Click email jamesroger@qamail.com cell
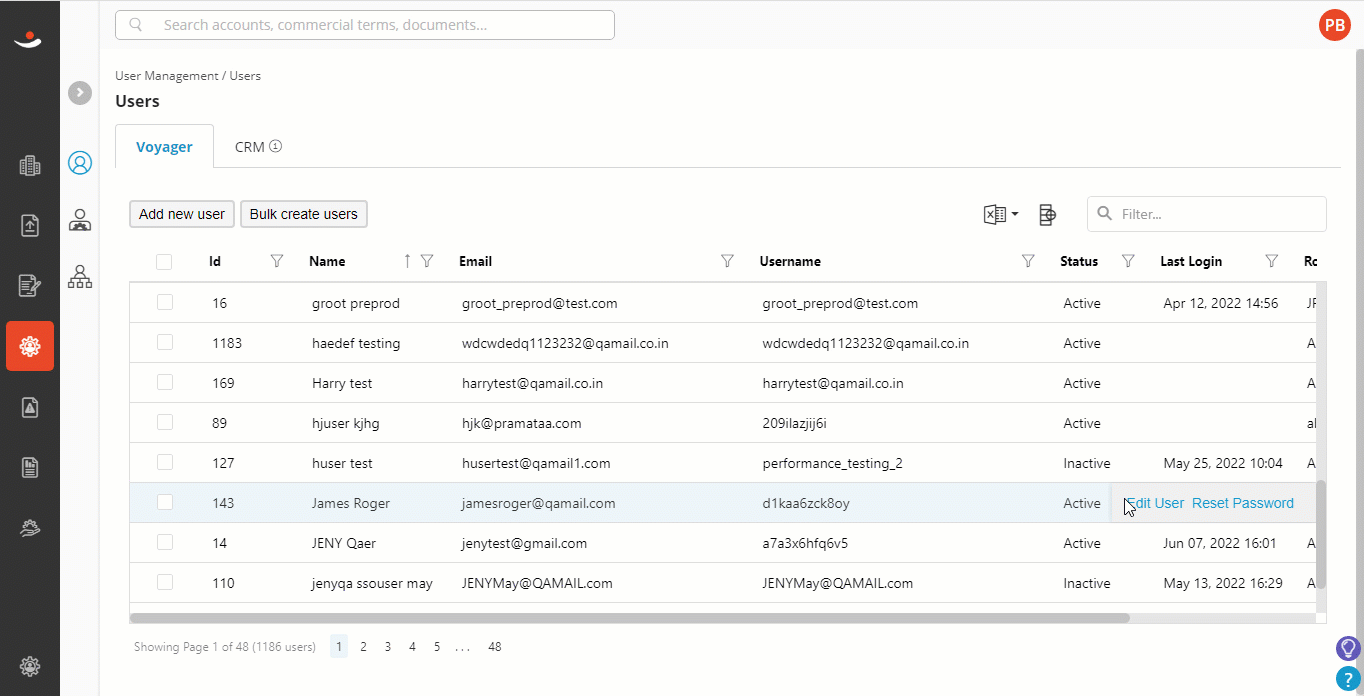The width and height of the screenshot is (1364, 696). tap(539, 503)
